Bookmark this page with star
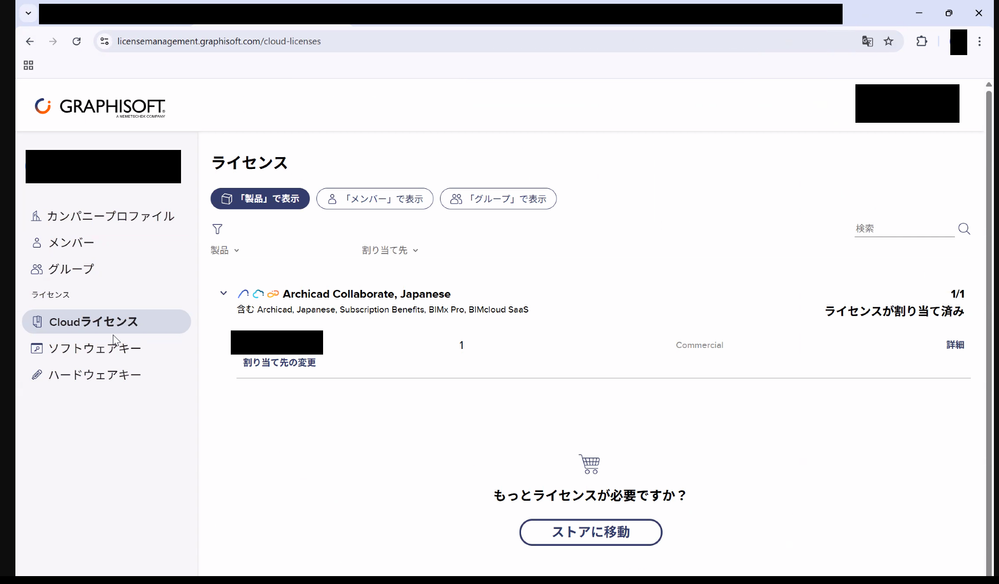The width and height of the screenshot is (999, 584). (888, 41)
